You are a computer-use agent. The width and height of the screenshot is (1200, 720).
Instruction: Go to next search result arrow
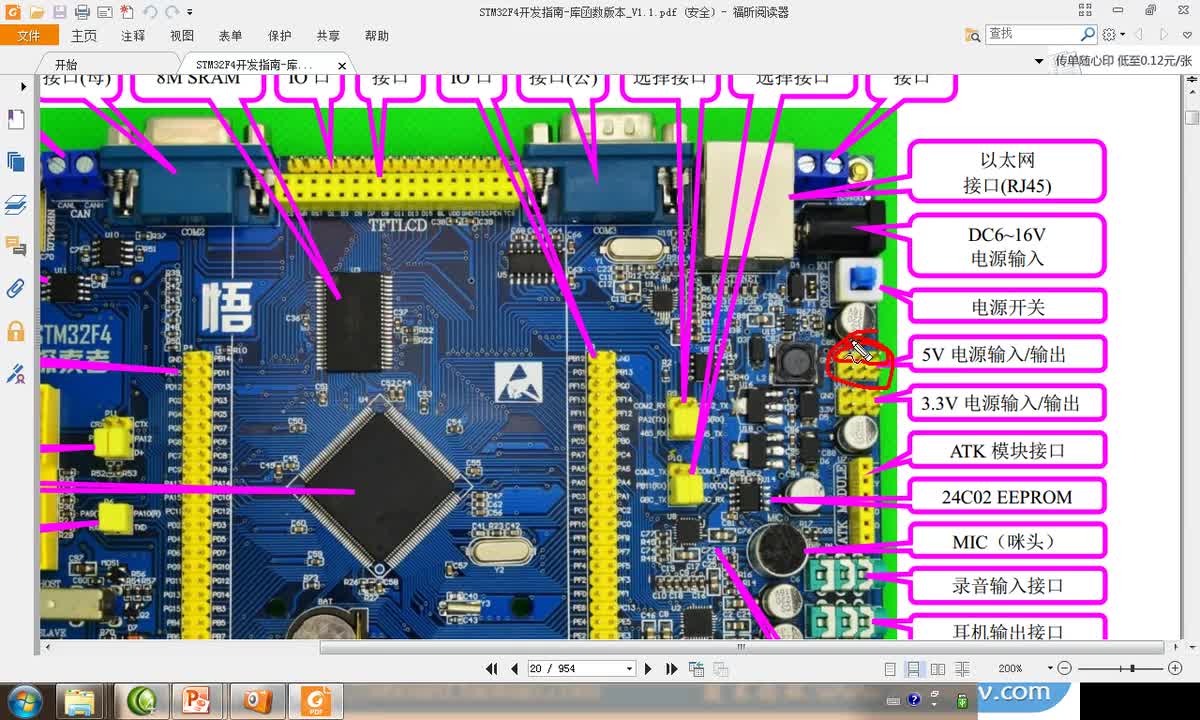(x=1164, y=34)
